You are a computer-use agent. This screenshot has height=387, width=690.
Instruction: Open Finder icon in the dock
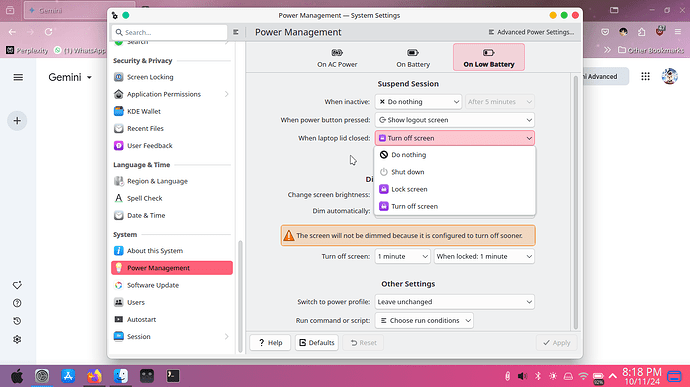pos(121,376)
